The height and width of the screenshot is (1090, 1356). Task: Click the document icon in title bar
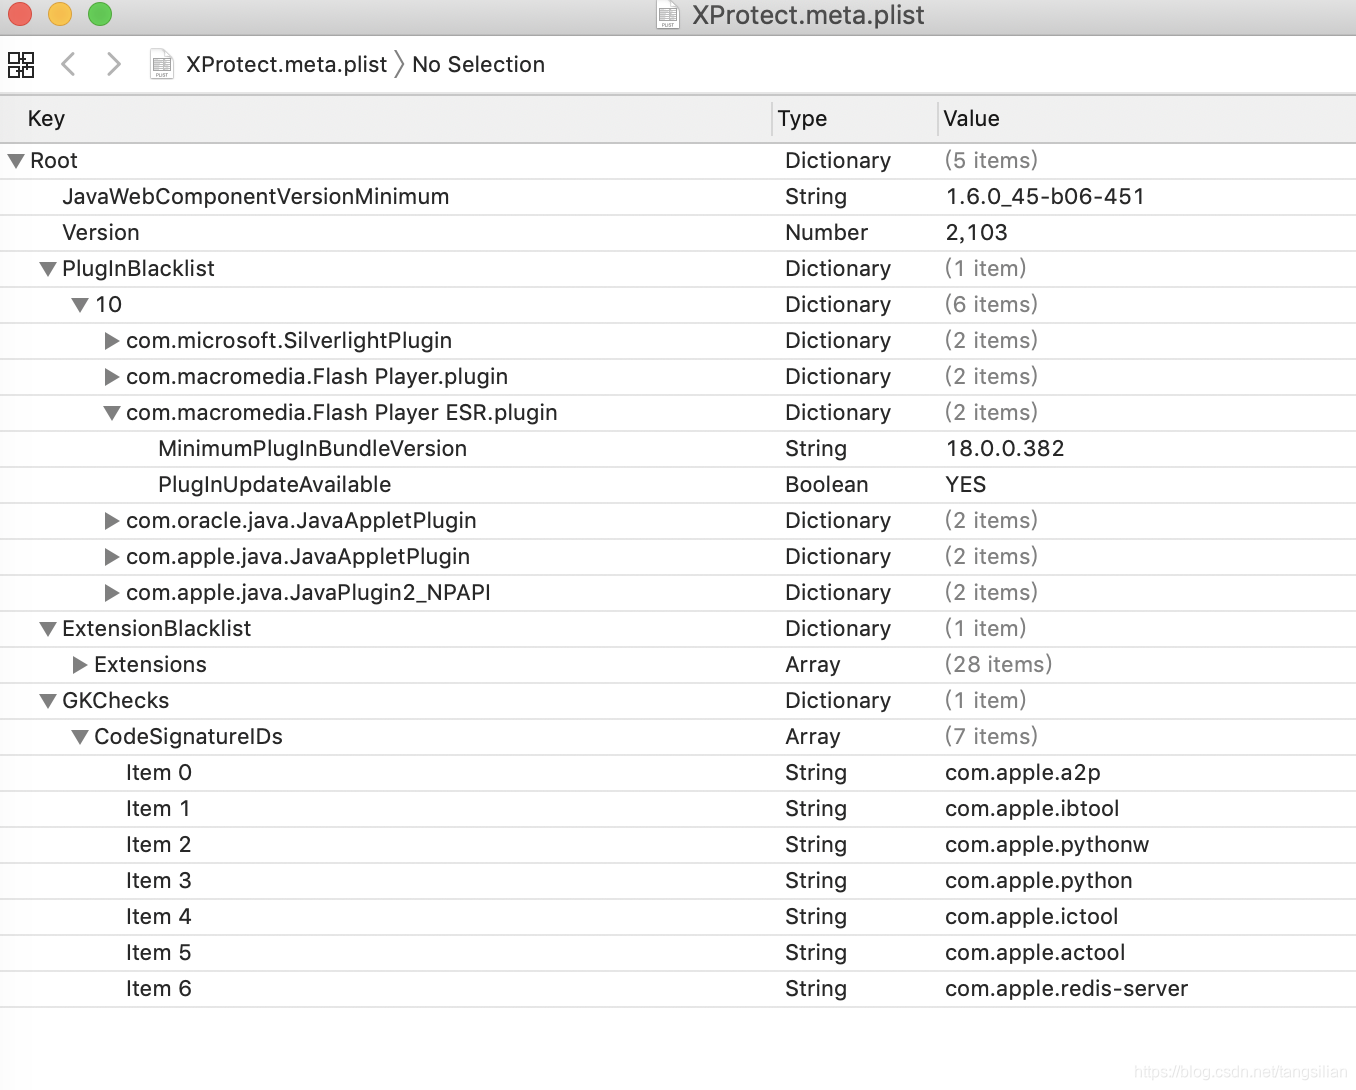[668, 15]
